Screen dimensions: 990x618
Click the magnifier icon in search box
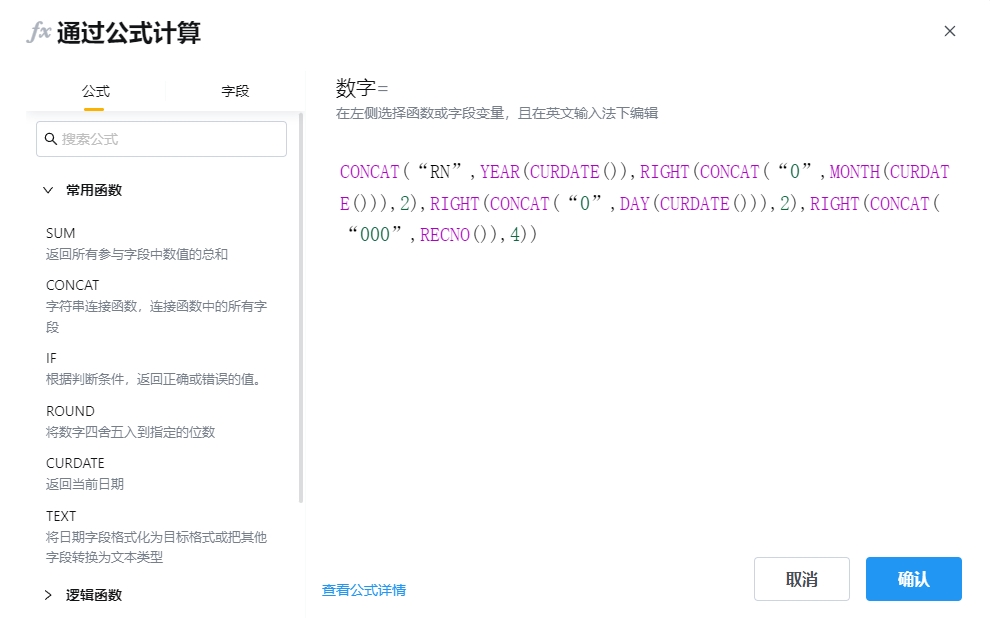[x=50, y=139]
